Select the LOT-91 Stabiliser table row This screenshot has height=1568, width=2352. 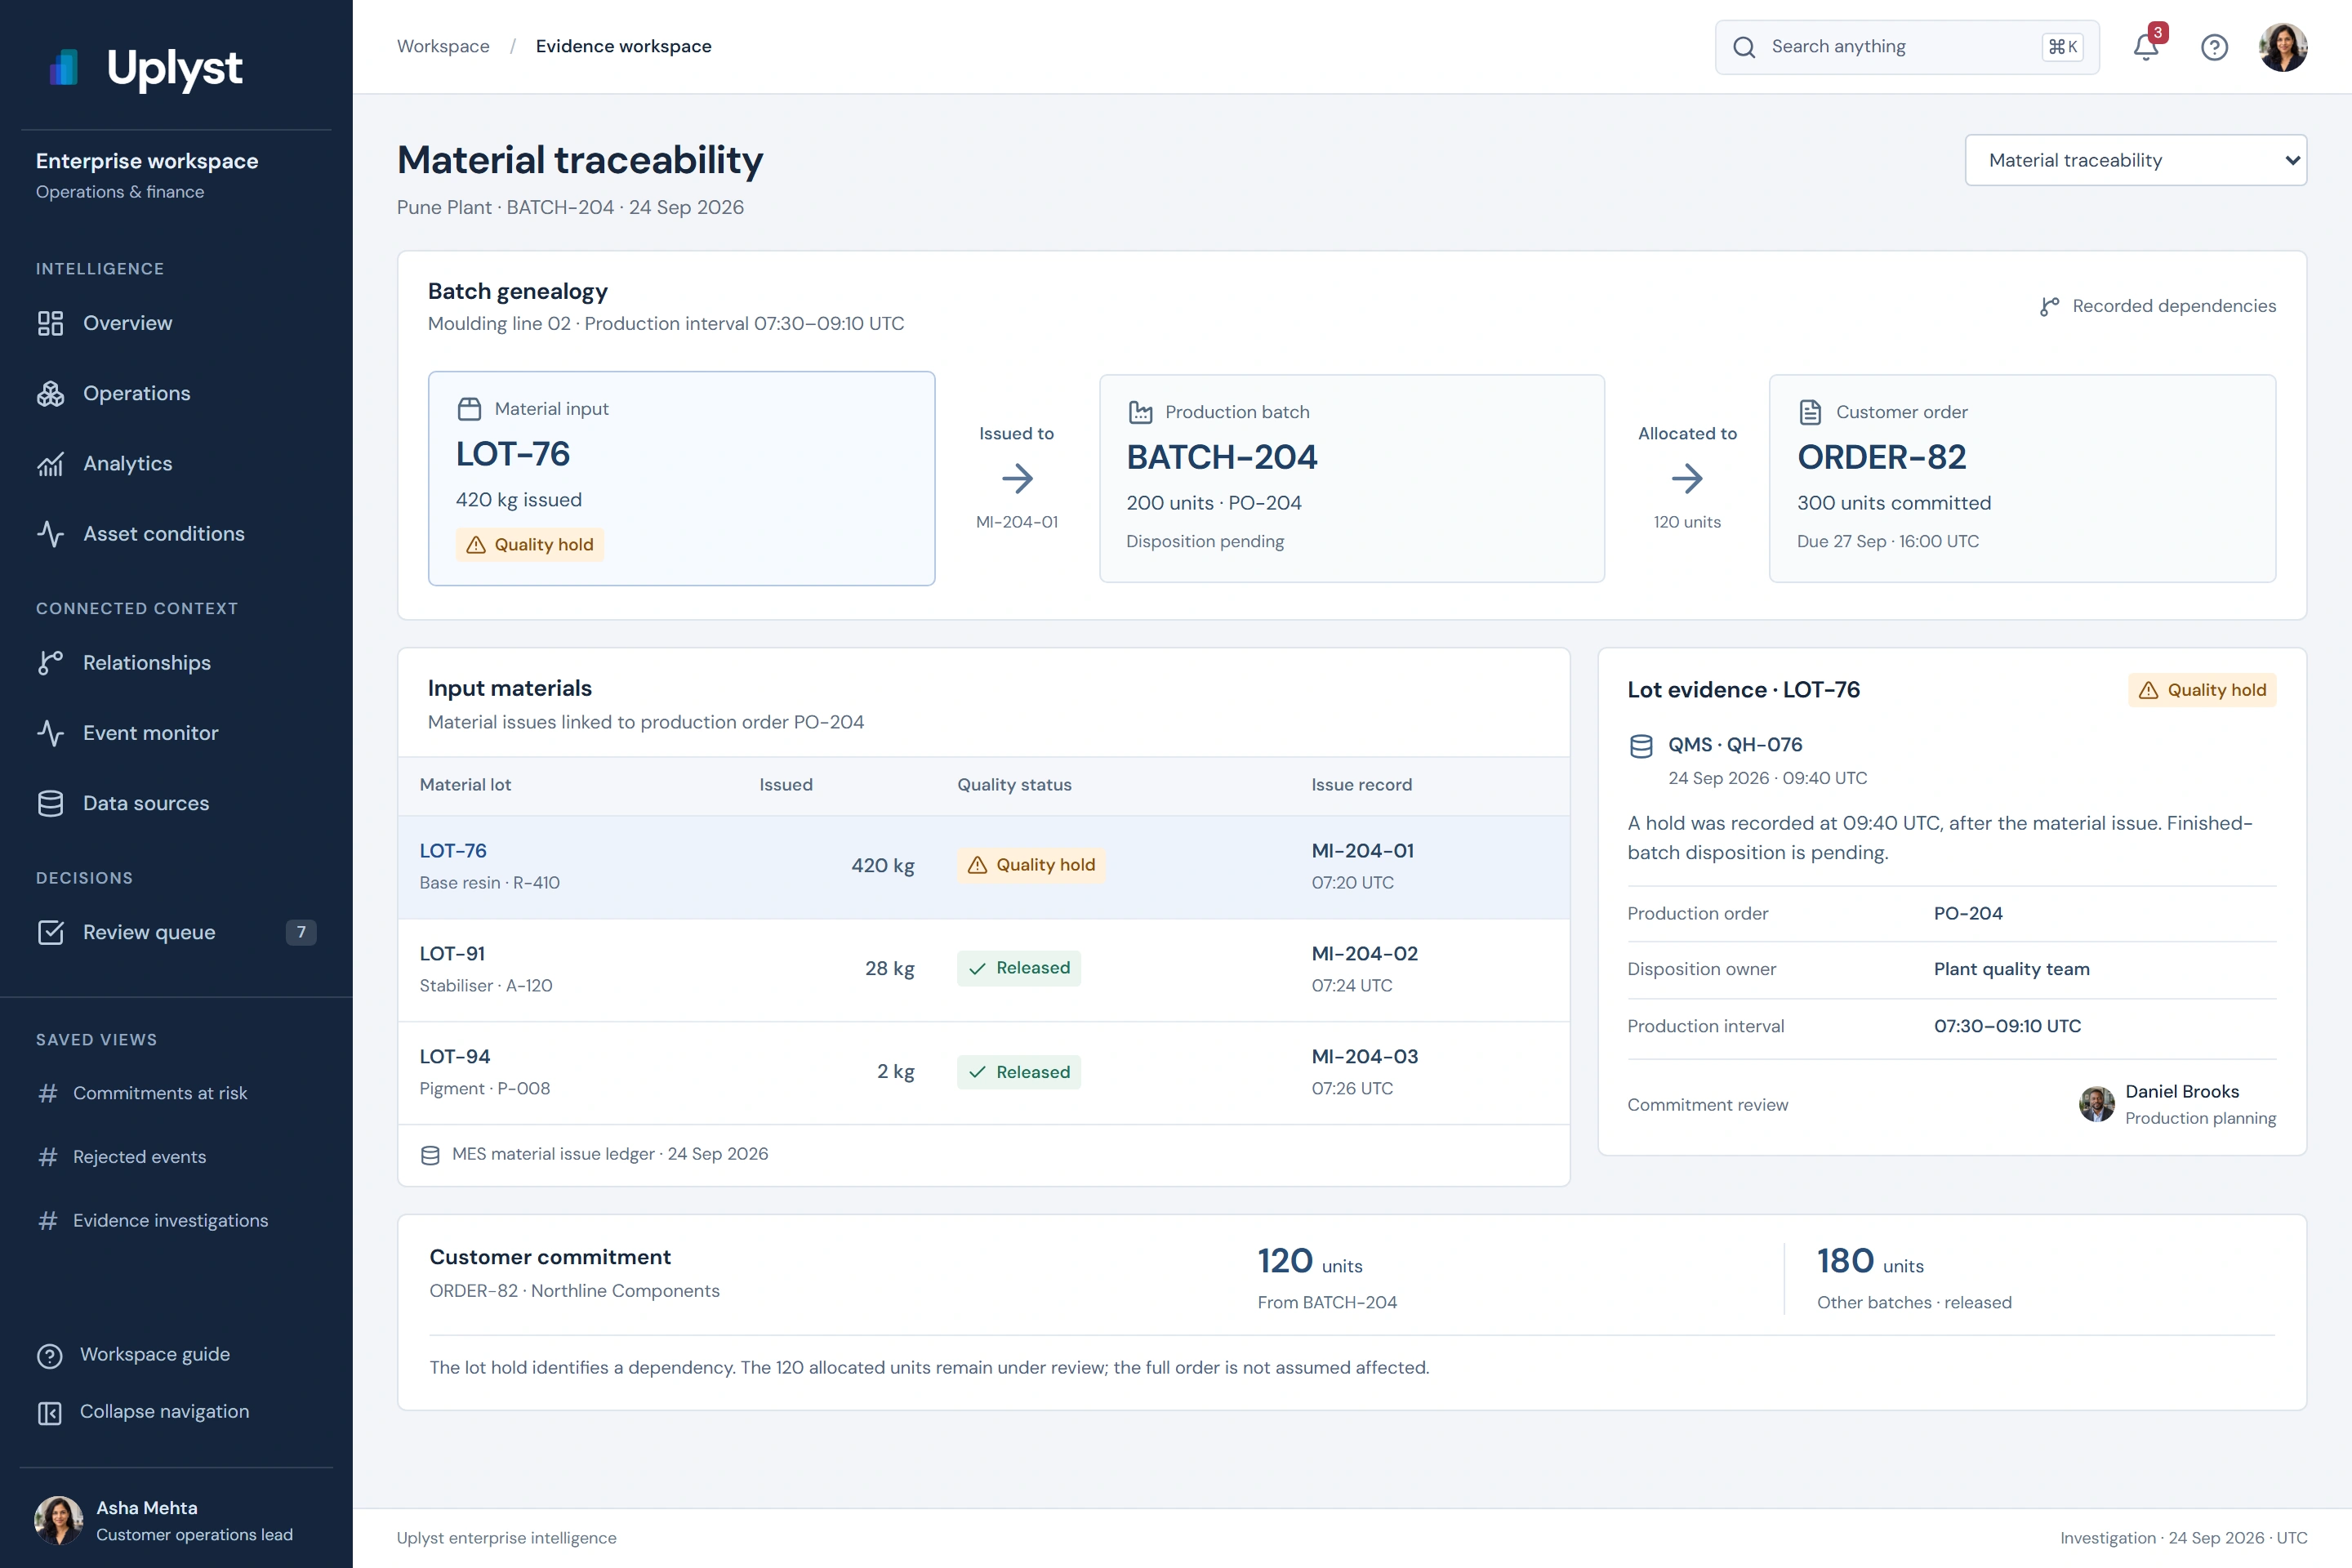click(x=984, y=970)
